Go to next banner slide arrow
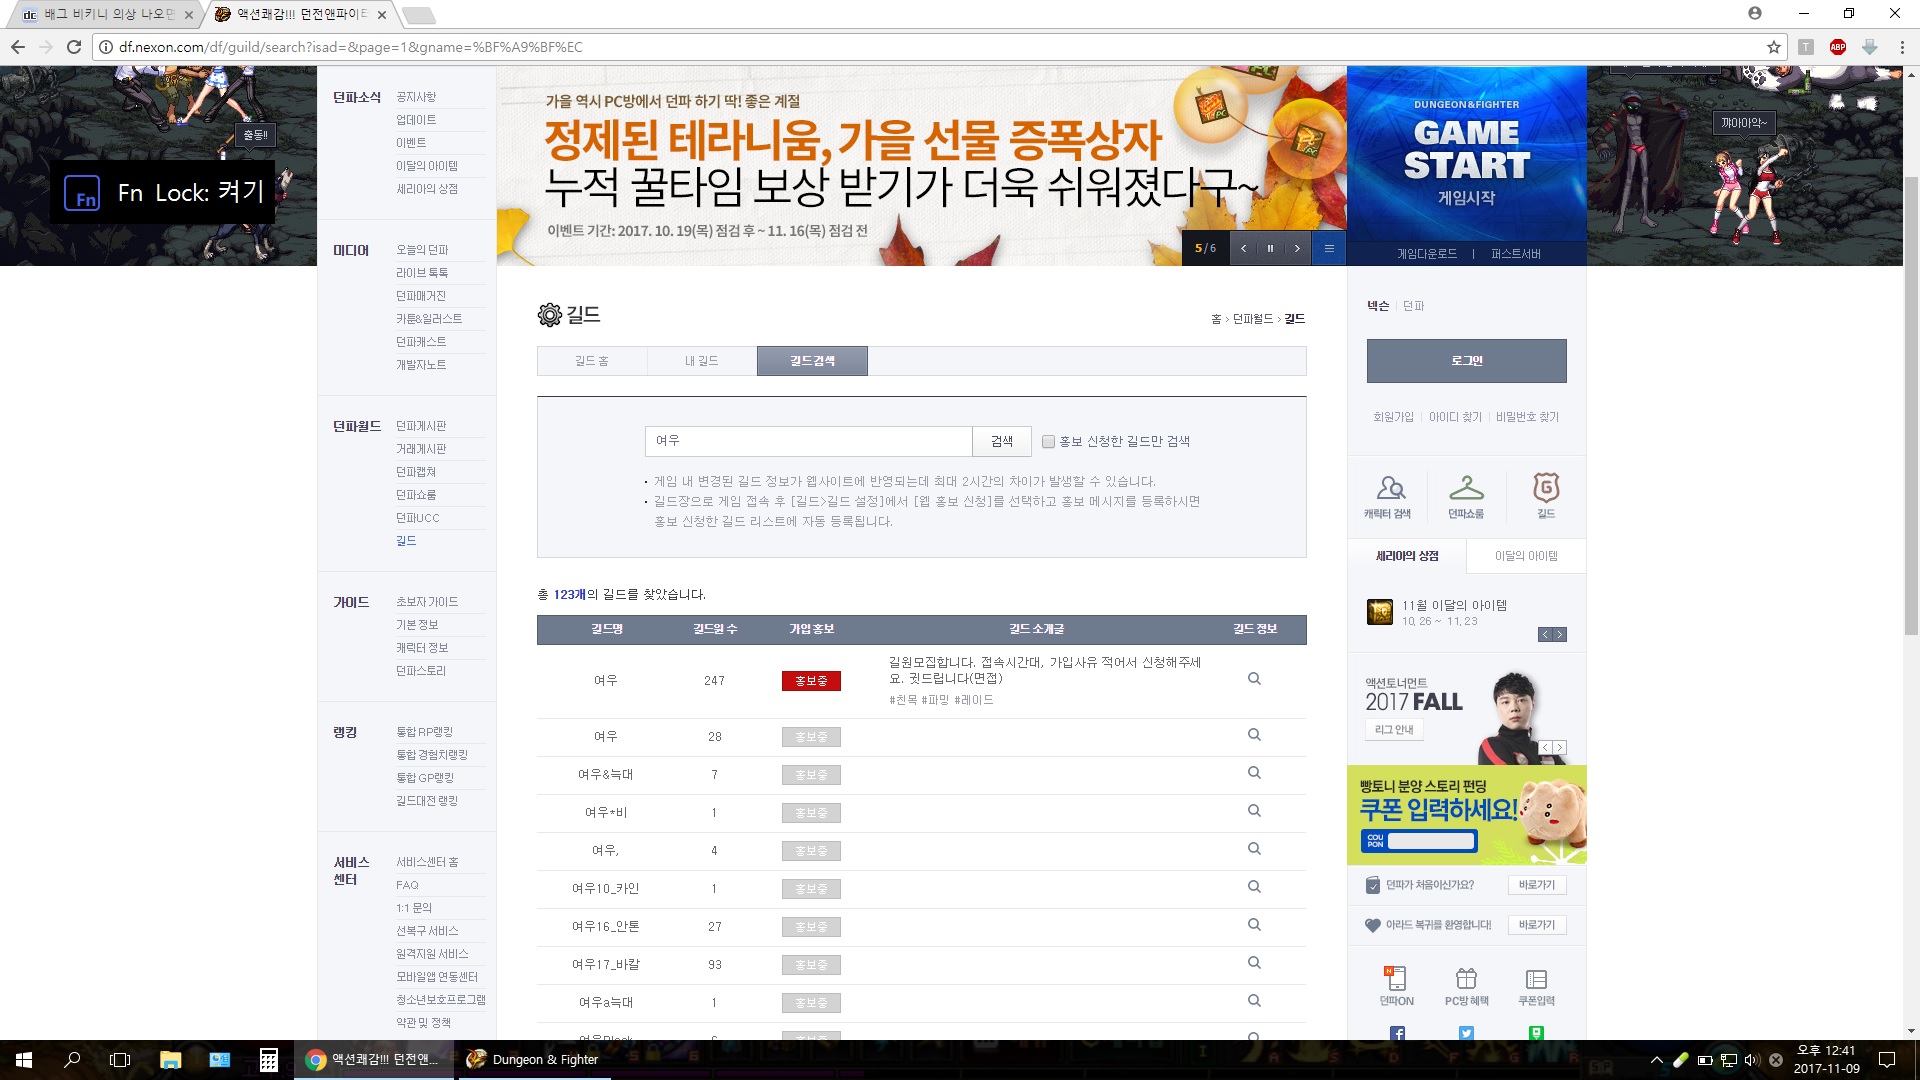This screenshot has height=1080, width=1920. click(x=1297, y=248)
